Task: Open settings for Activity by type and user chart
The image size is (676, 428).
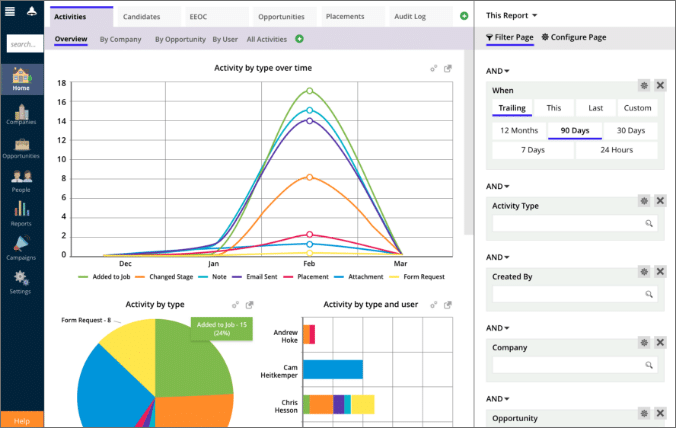Action: tap(434, 305)
